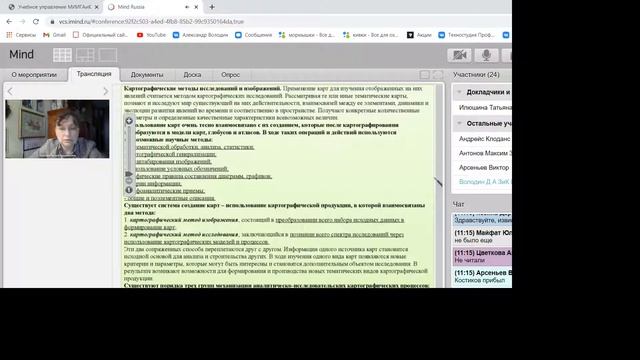The width and height of the screenshot is (640, 360).
Task: Open a new browser tab
Action: (212, 7)
